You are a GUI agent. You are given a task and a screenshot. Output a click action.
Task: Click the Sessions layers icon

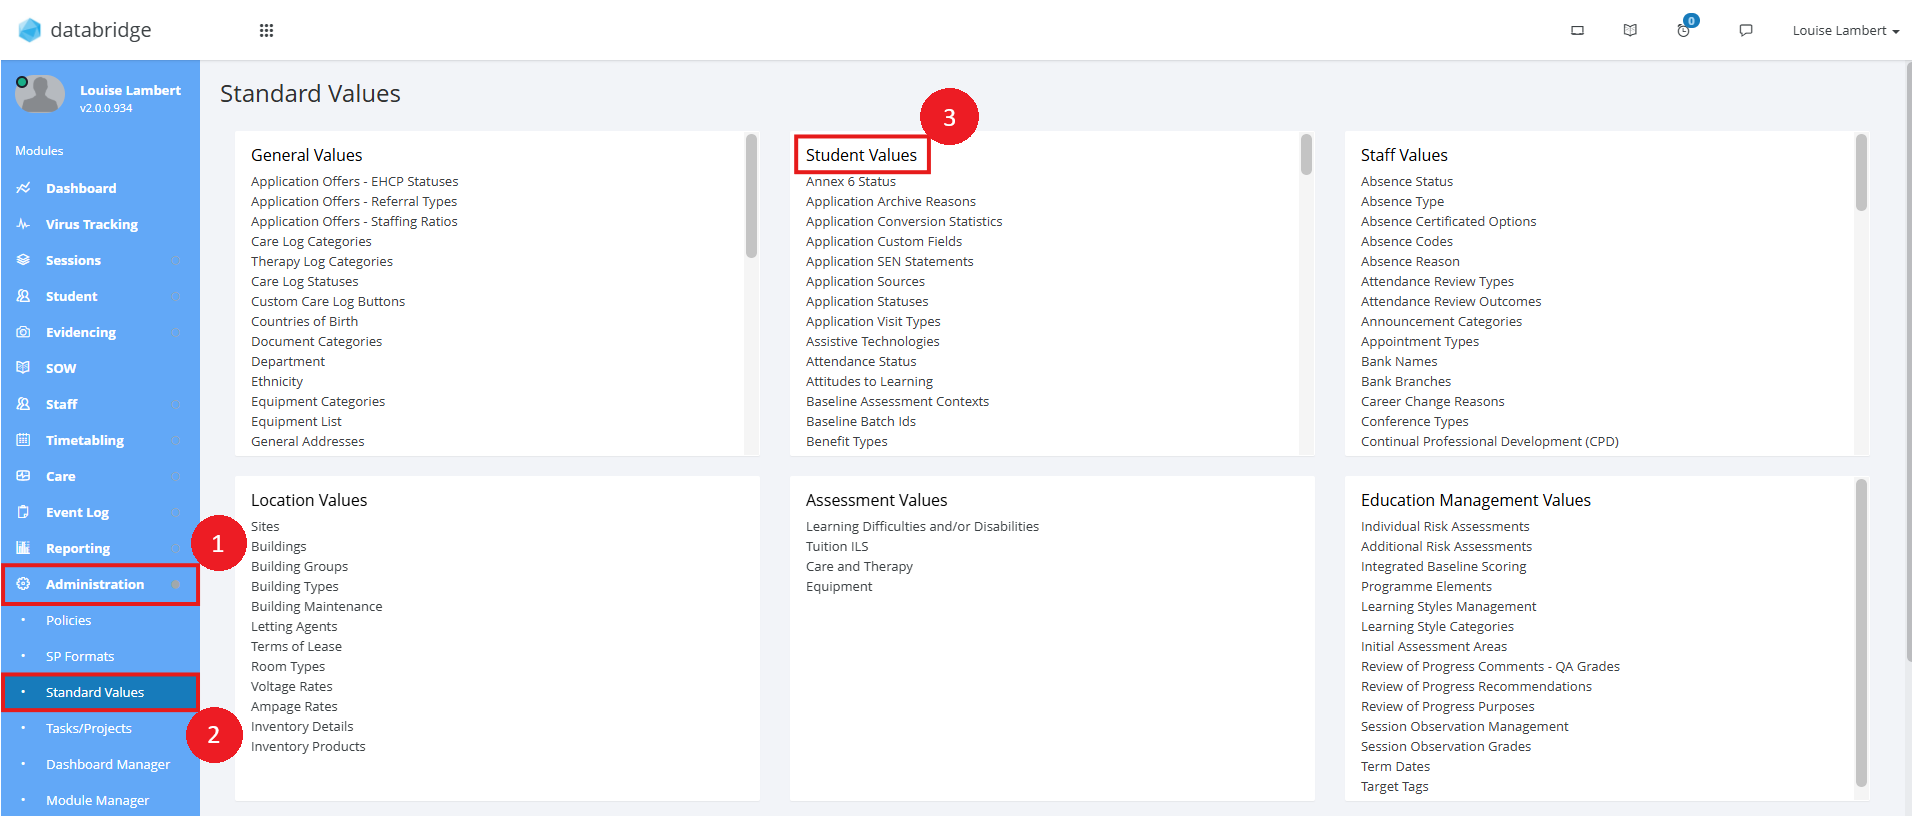coord(23,260)
